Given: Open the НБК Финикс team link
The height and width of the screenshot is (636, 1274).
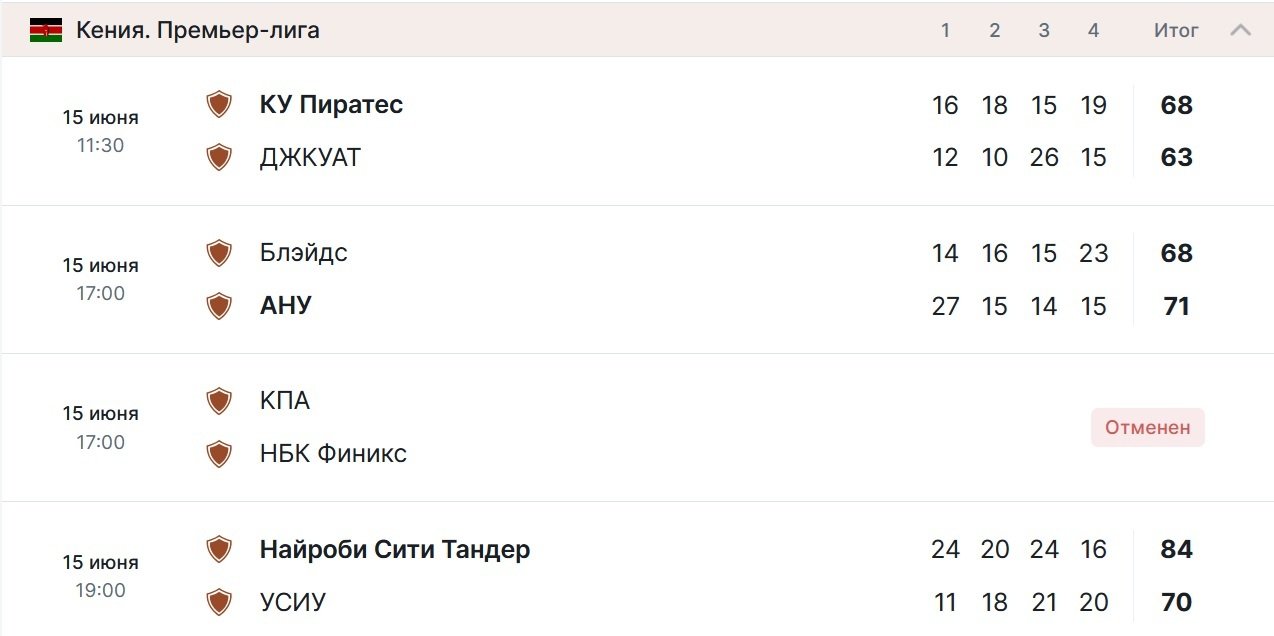Looking at the screenshot, I should (333, 454).
